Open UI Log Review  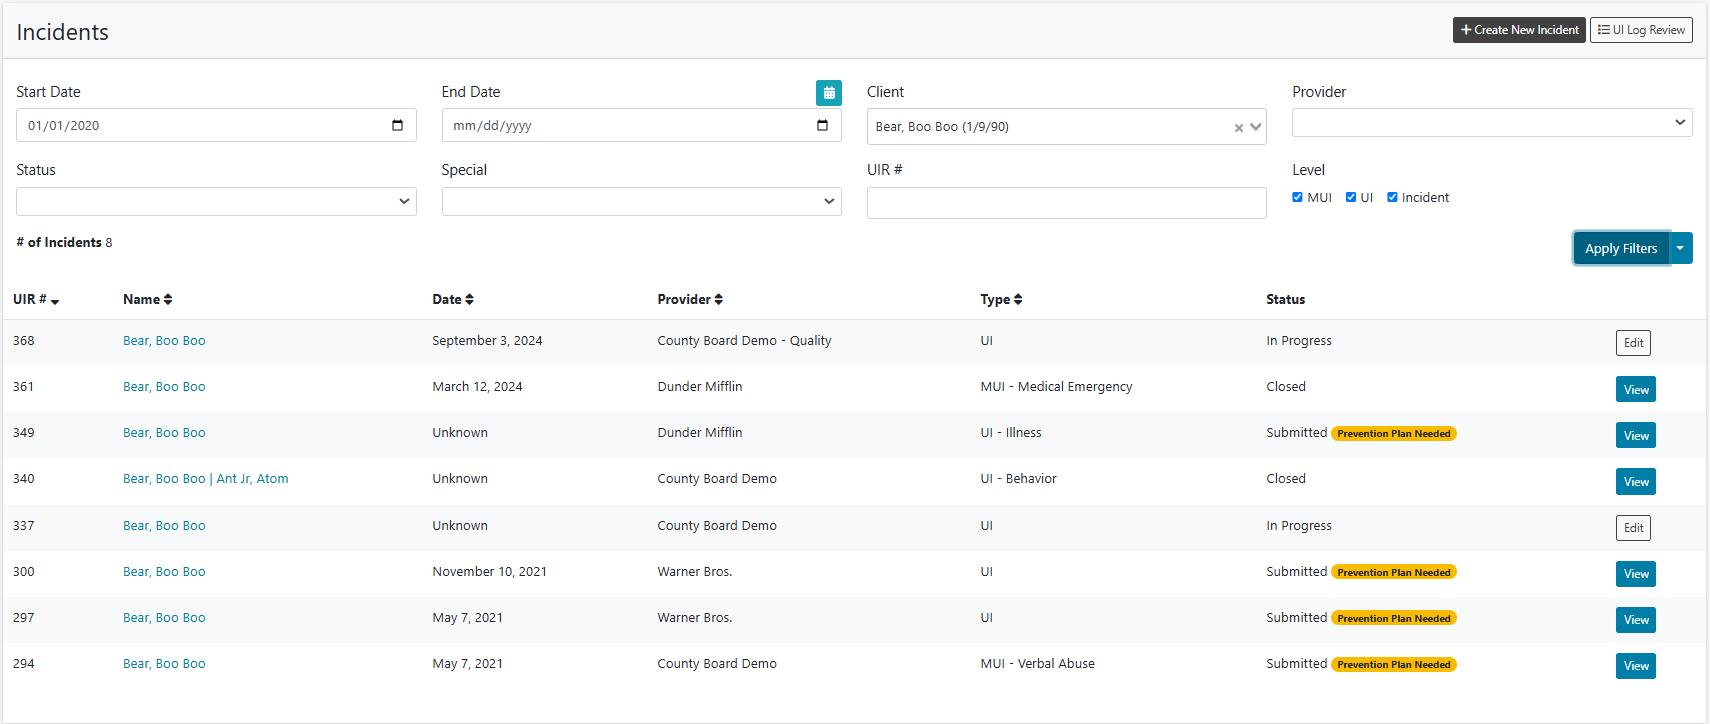pyautogui.click(x=1641, y=30)
